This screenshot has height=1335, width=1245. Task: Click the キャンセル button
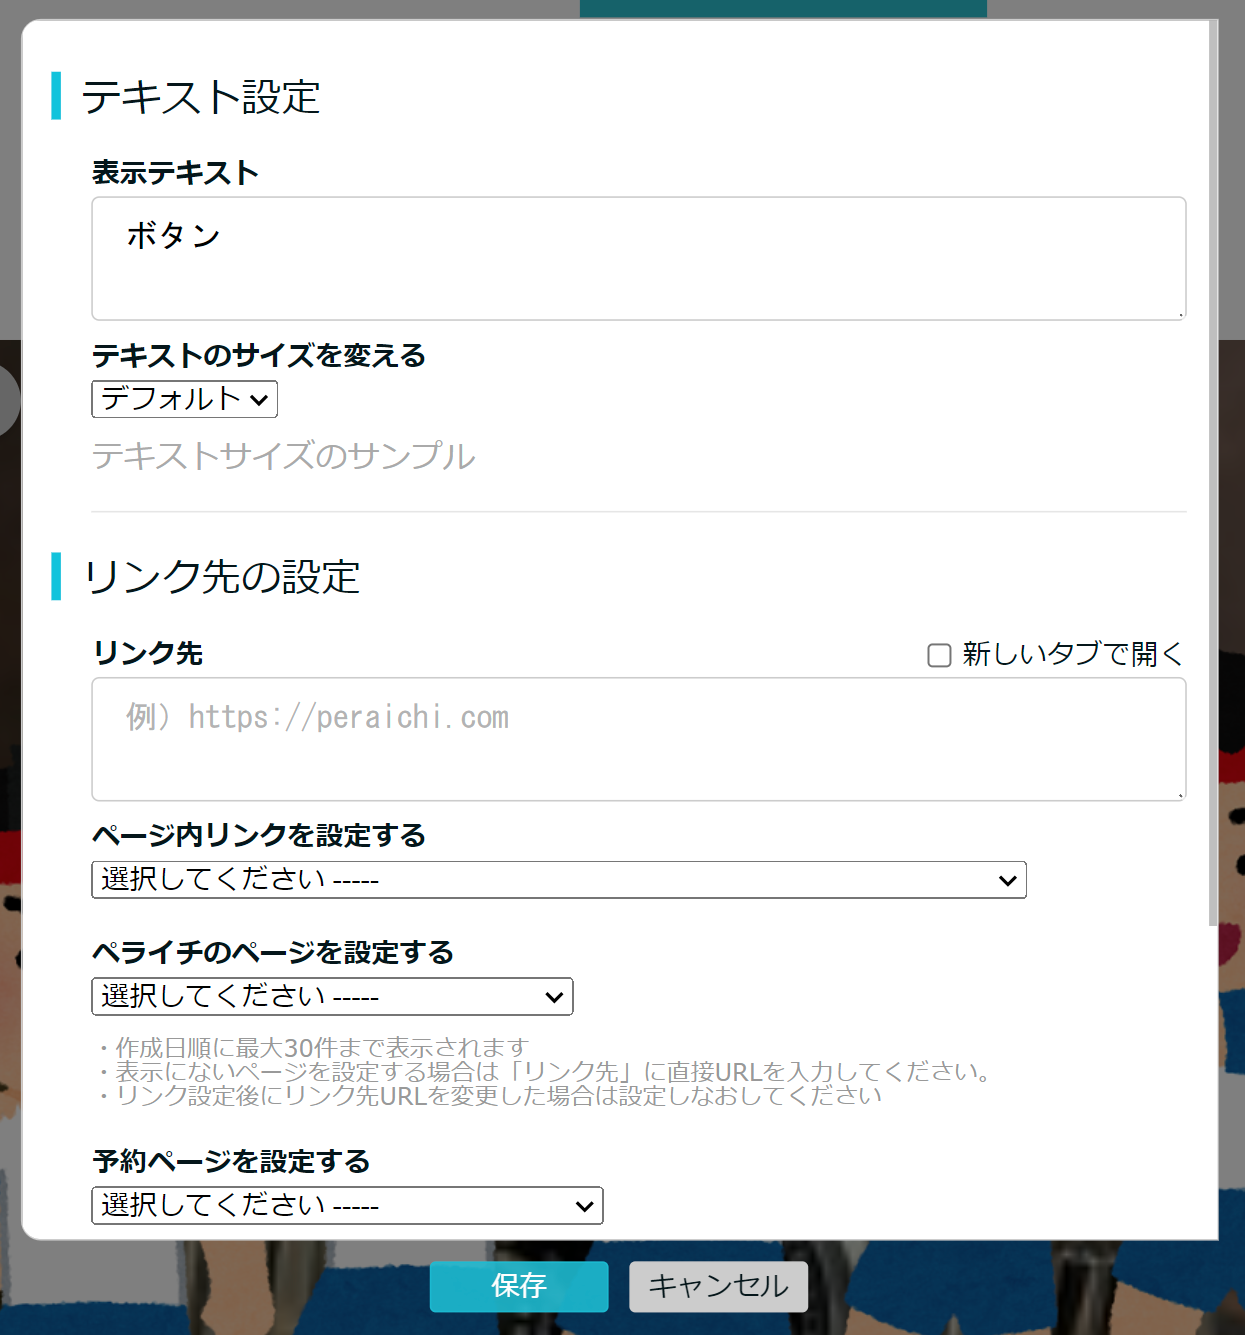click(x=718, y=1286)
